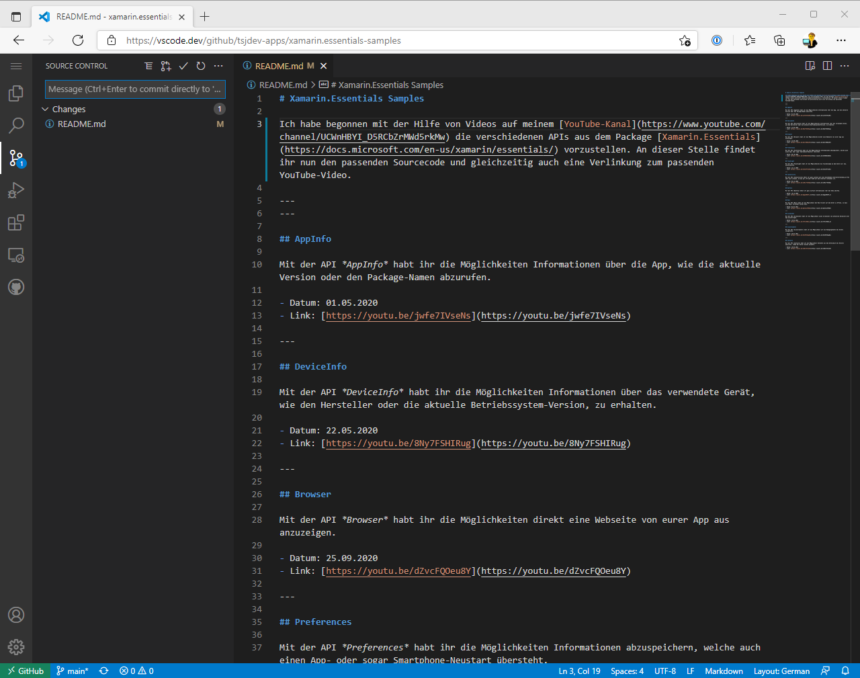This screenshot has height=678, width=860.
Task: Open README.md preview to the side
Action: (x=809, y=64)
